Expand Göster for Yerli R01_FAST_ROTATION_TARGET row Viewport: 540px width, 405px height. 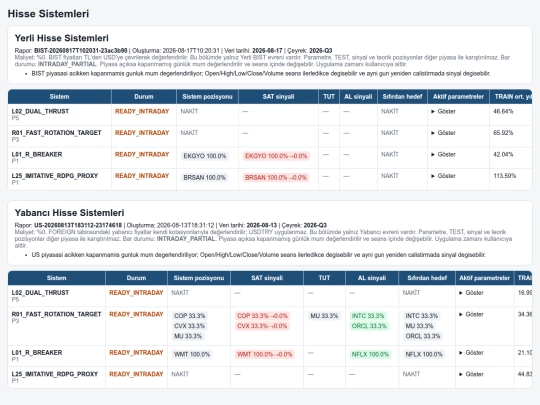443,133
